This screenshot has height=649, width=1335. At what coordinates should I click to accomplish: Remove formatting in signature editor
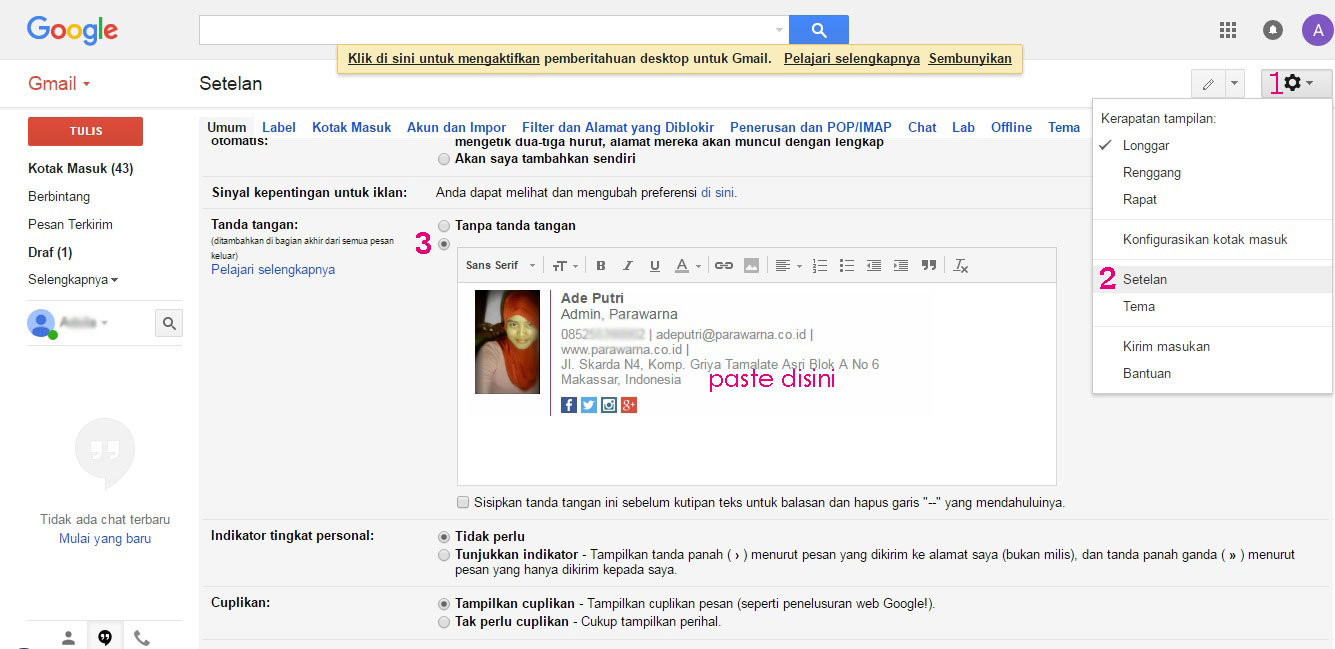click(961, 265)
